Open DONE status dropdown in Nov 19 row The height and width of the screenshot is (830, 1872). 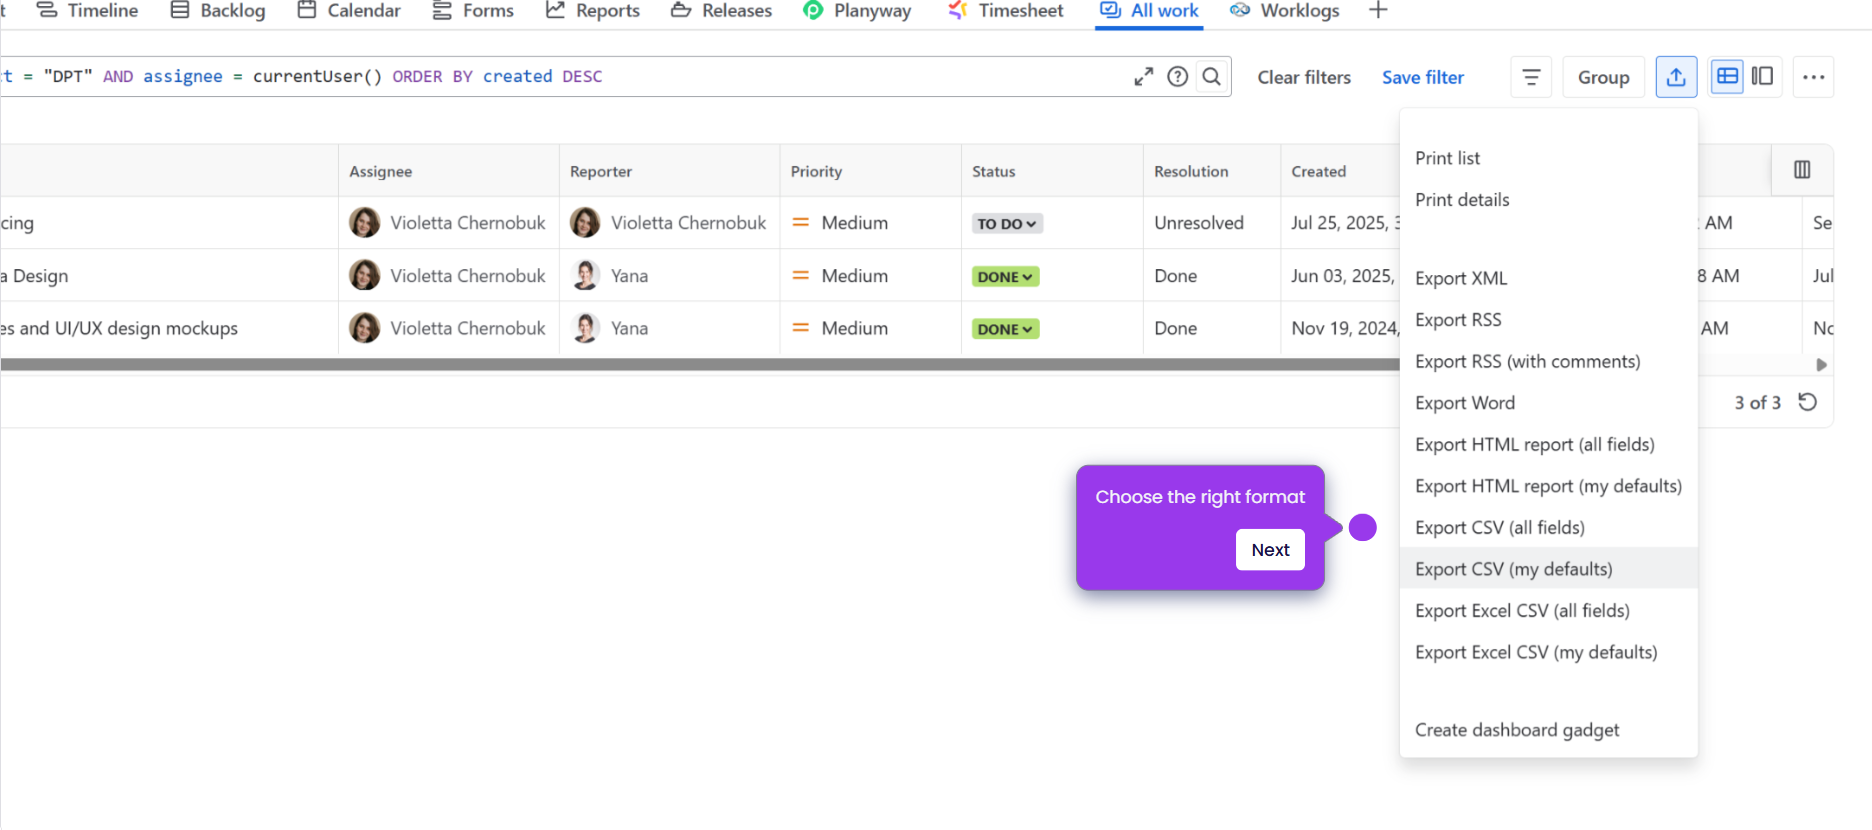coord(1005,329)
